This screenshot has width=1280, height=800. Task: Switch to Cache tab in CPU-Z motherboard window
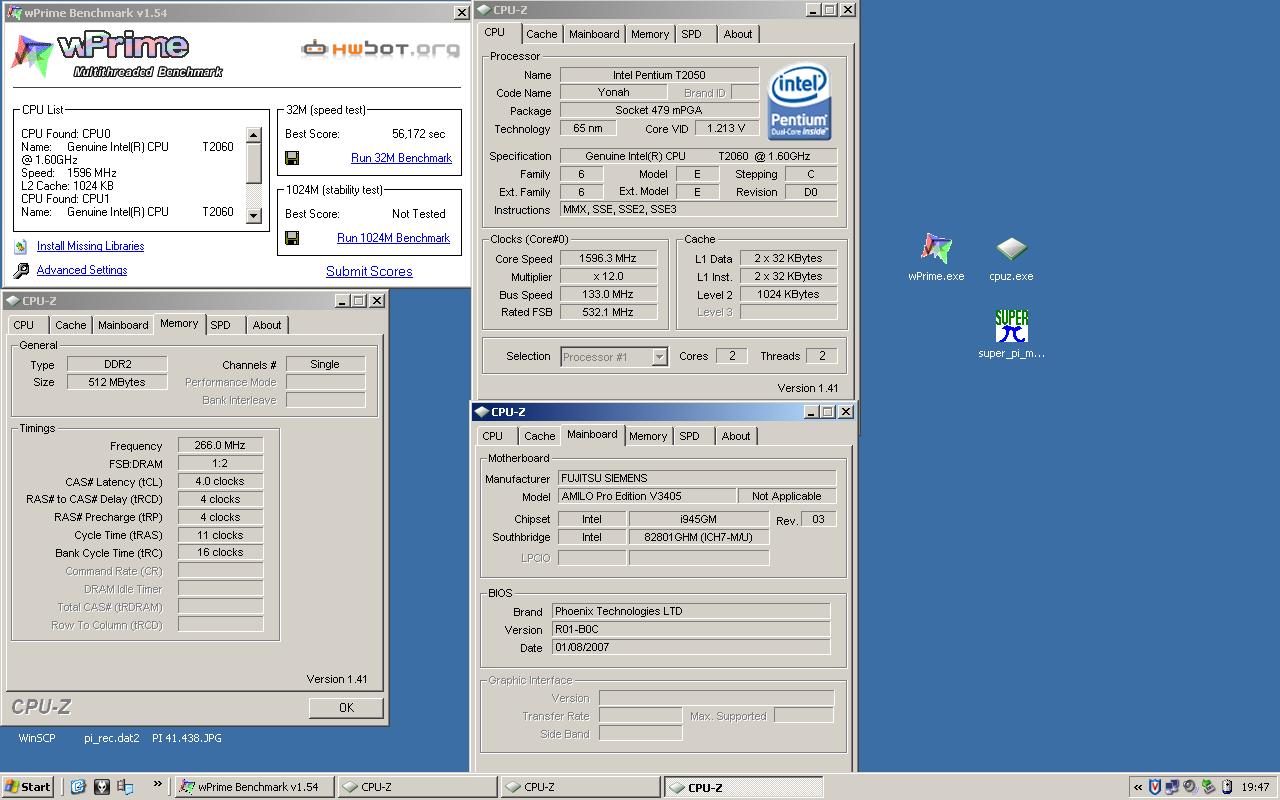539,436
